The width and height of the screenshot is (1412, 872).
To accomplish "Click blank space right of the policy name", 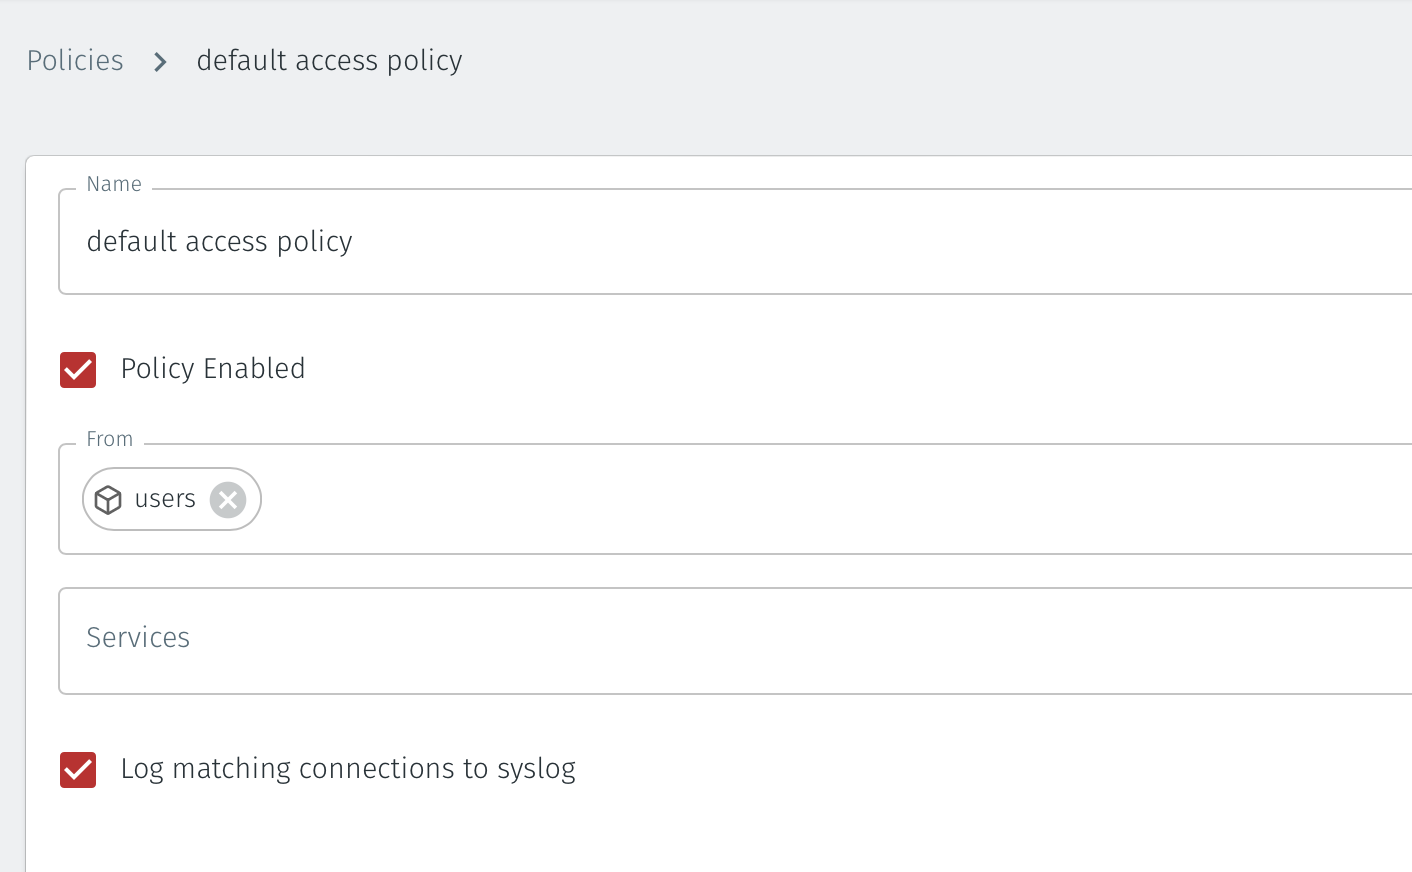I will 850,242.
